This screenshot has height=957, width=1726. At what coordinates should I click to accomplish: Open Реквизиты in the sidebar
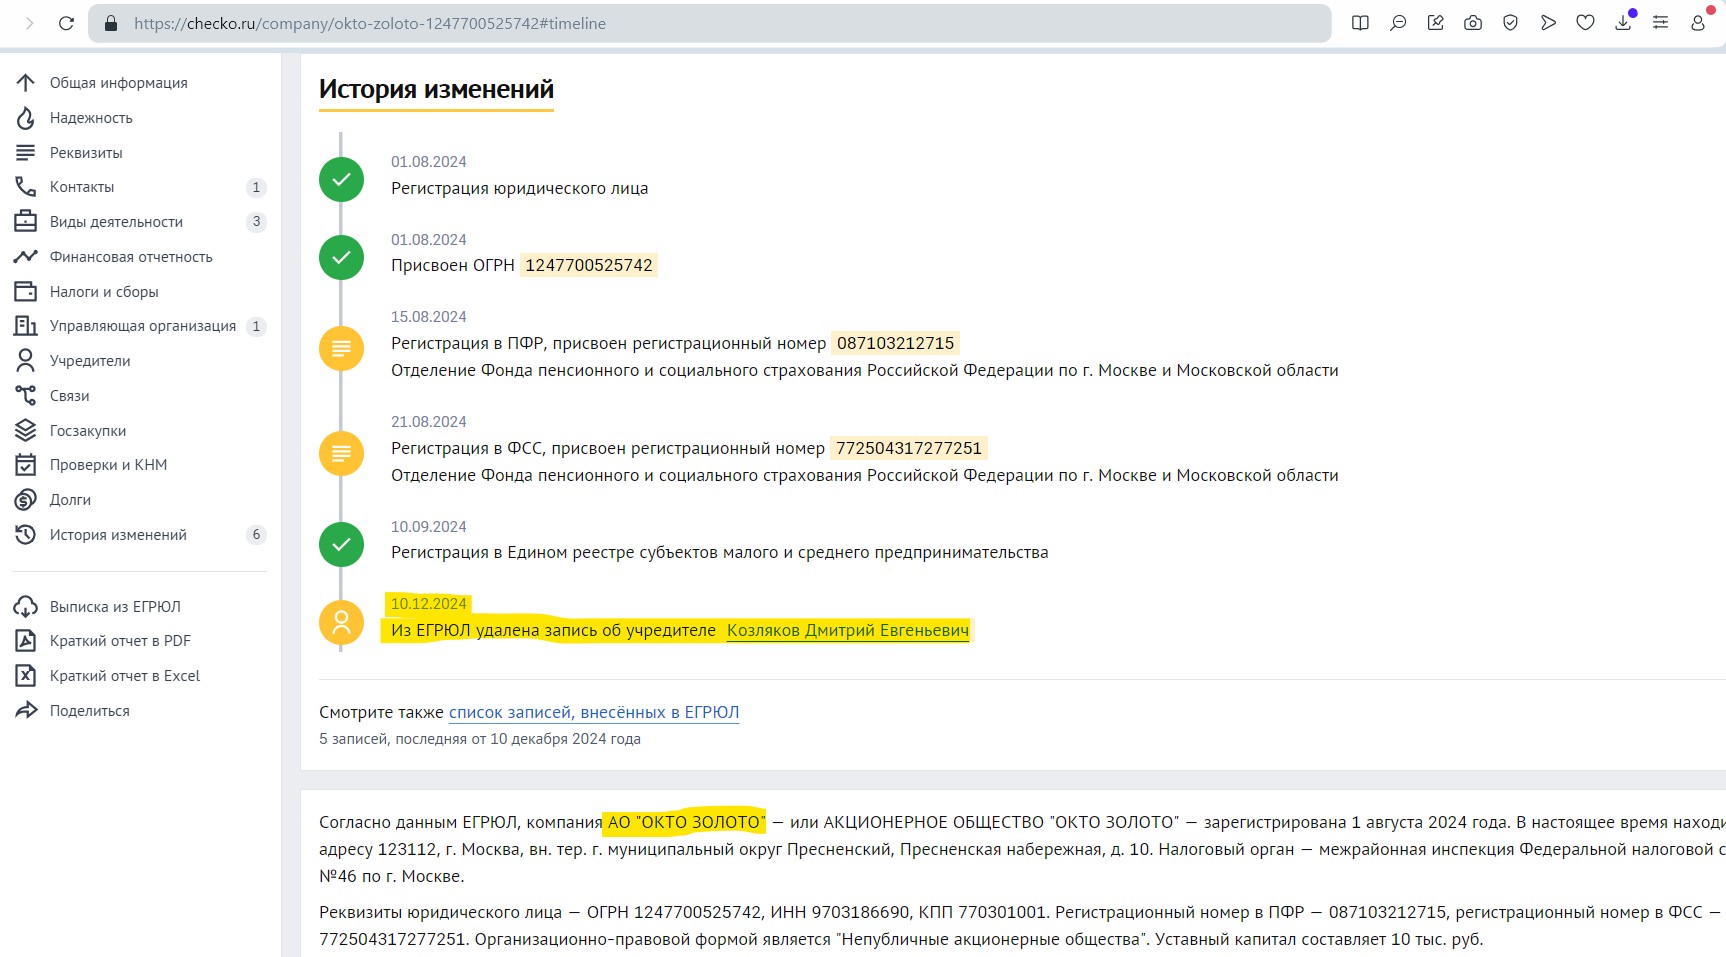(x=86, y=153)
